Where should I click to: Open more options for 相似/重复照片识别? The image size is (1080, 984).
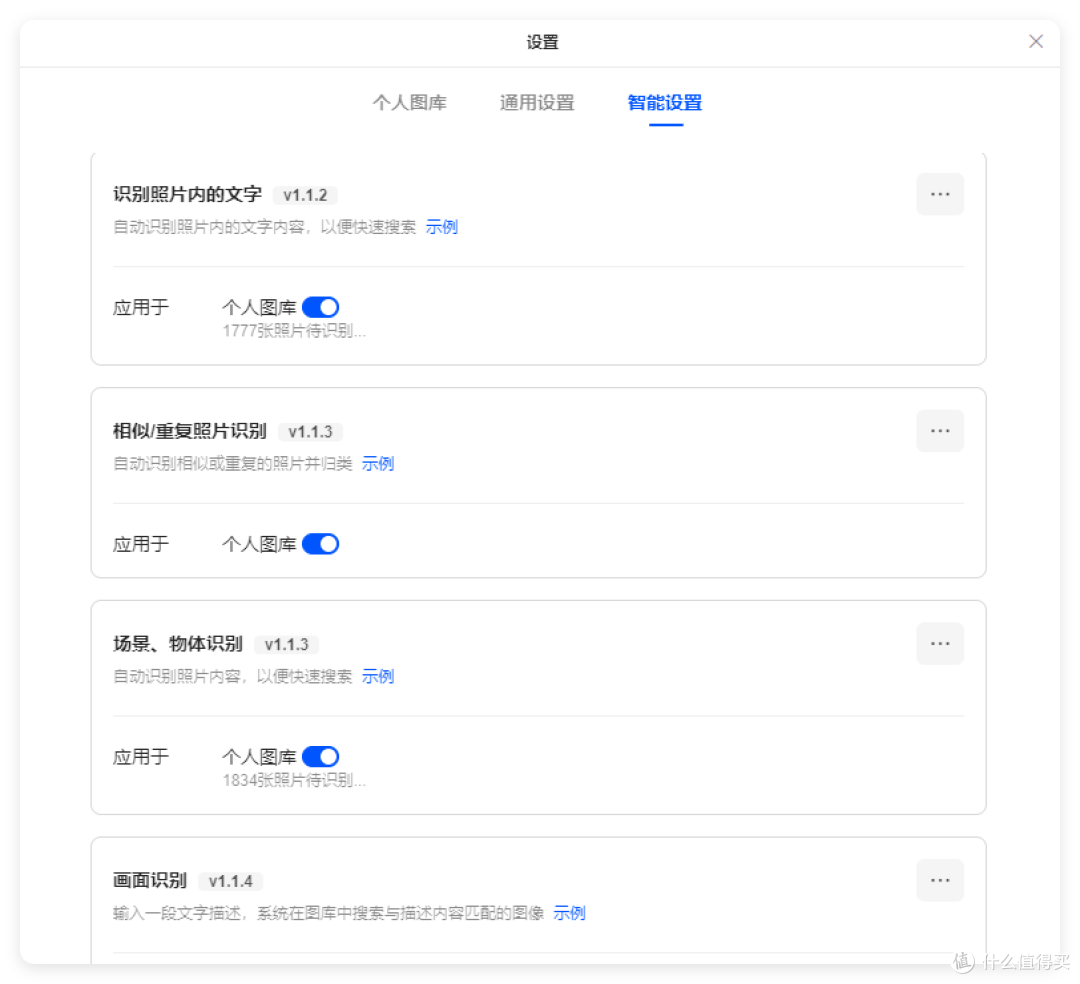(x=939, y=431)
